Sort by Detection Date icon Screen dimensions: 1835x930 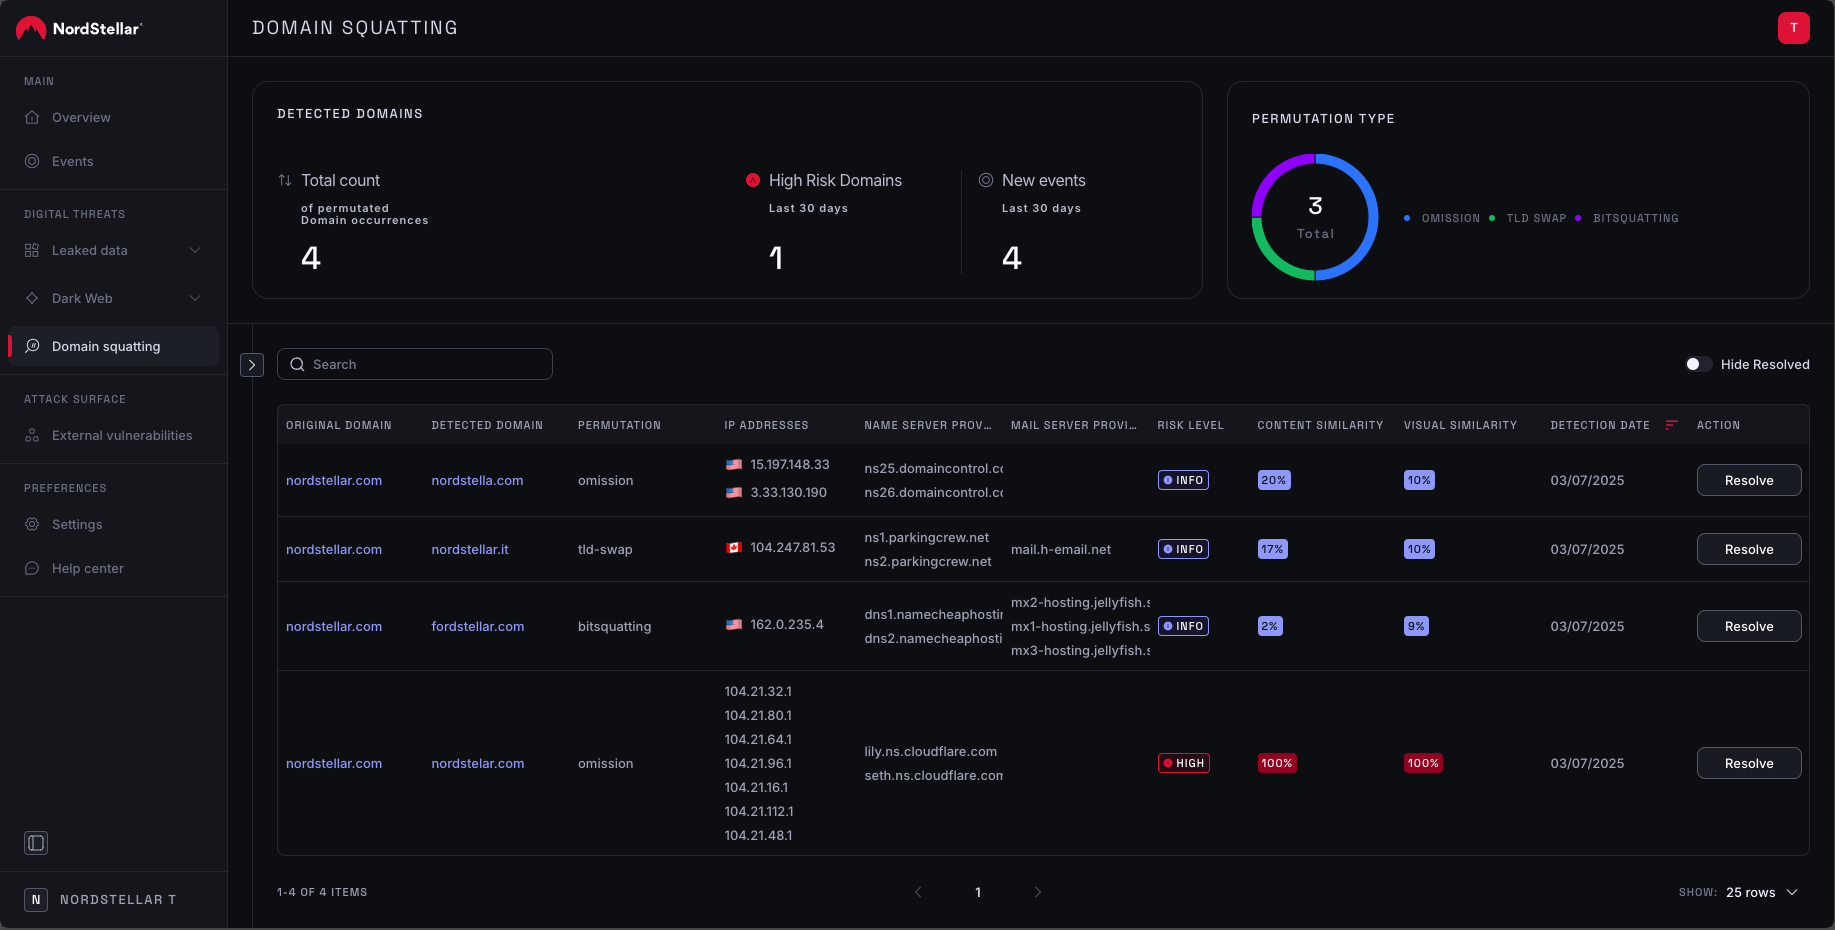[1671, 425]
